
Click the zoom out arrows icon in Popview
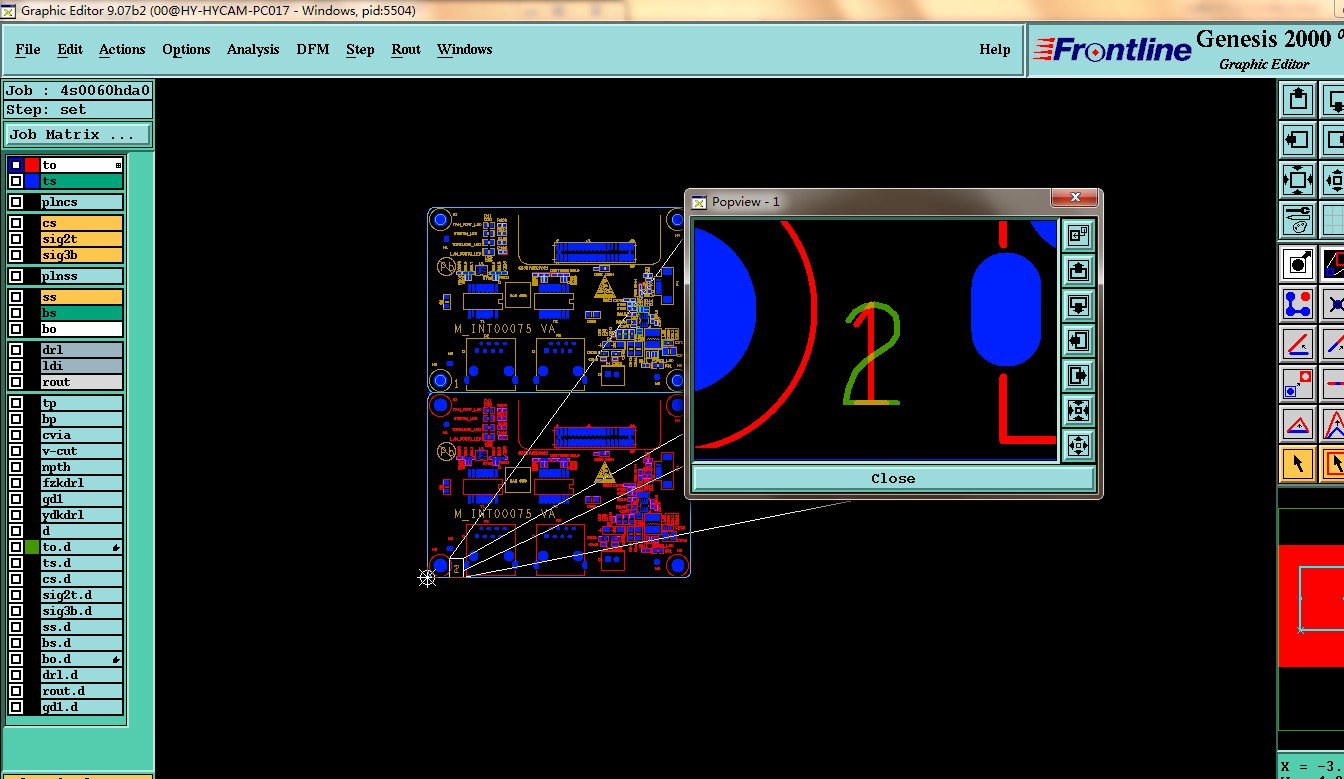(x=1078, y=445)
